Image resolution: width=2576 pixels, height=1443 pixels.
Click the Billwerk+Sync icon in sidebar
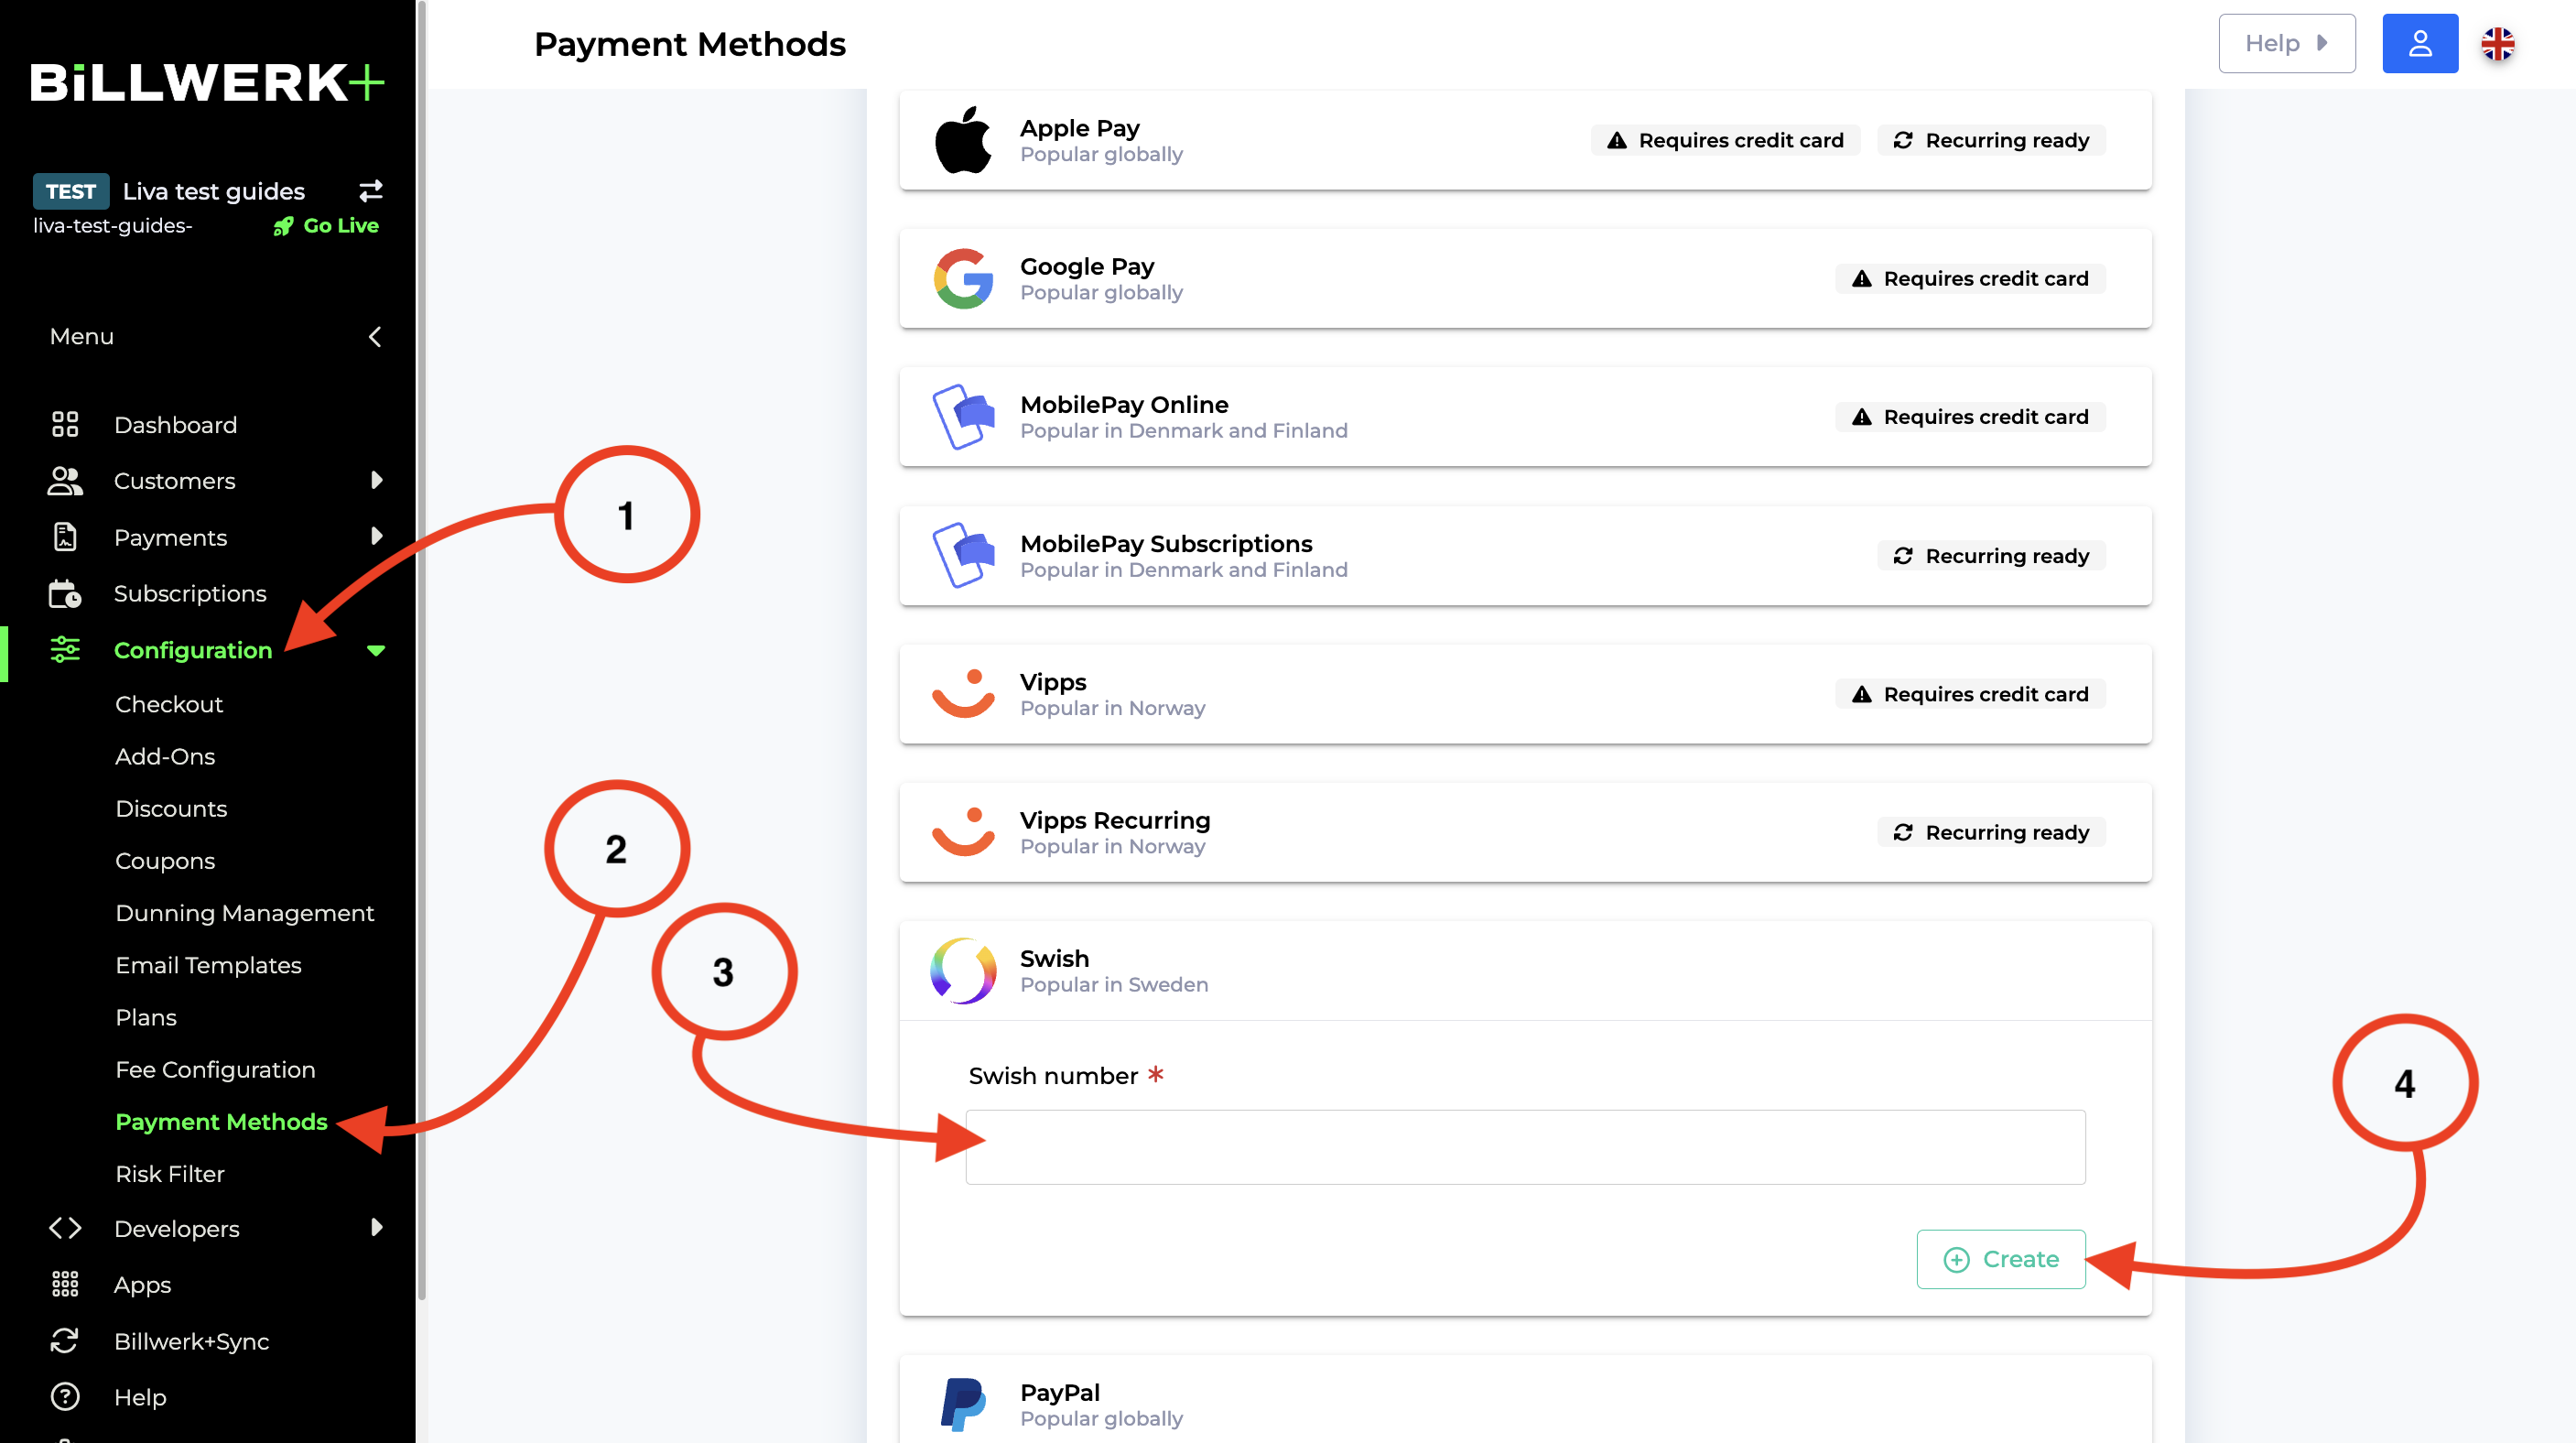66,1339
